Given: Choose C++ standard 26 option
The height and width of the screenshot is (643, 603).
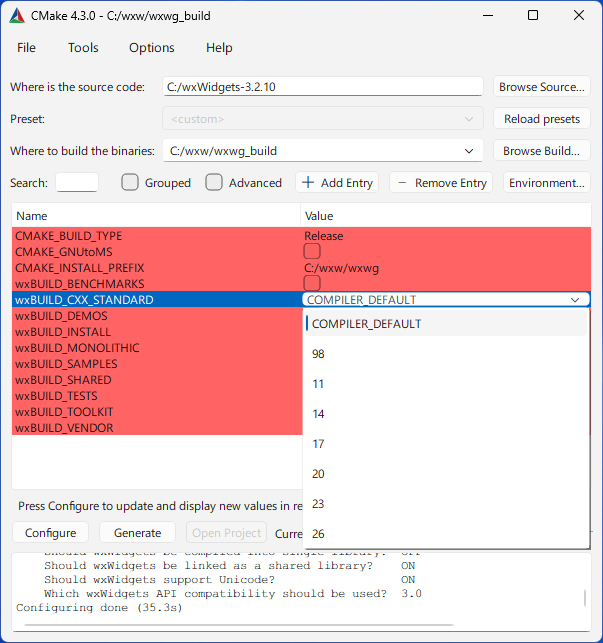Looking at the screenshot, I should coord(446,534).
